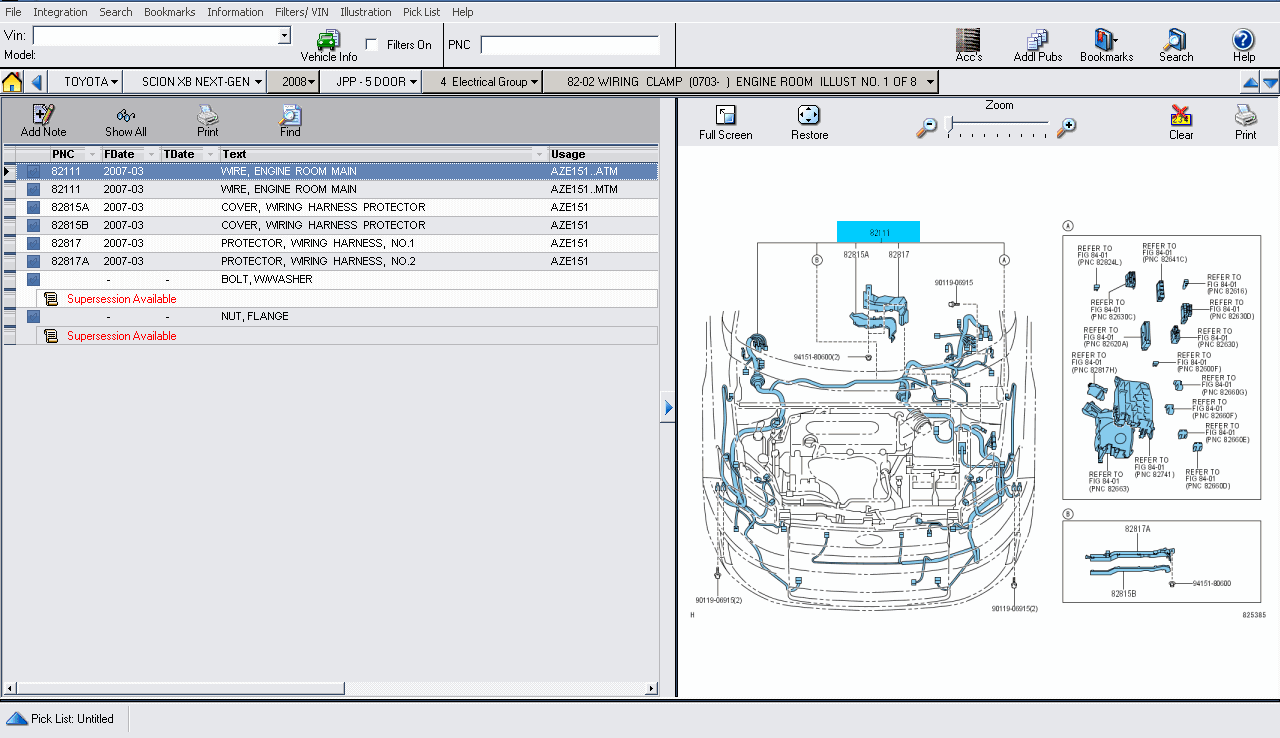Sort by Text column header
Screen dimensions: 1280x738
(x=384, y=154)
